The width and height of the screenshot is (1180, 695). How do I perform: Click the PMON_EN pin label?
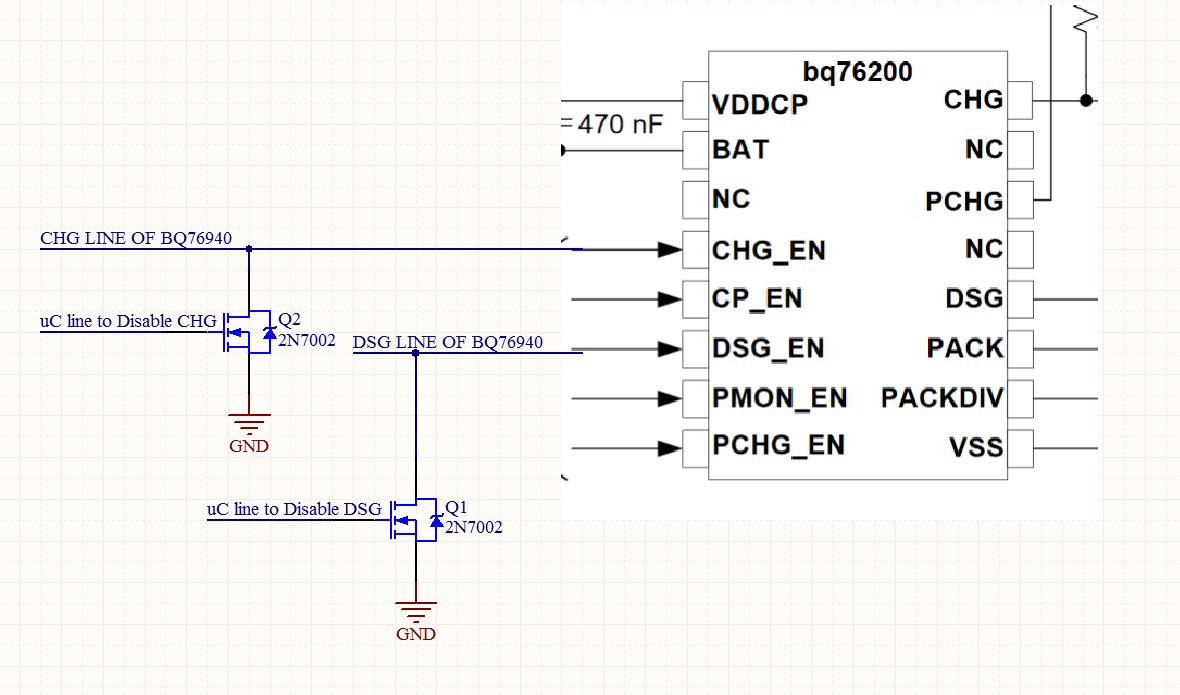780,398
